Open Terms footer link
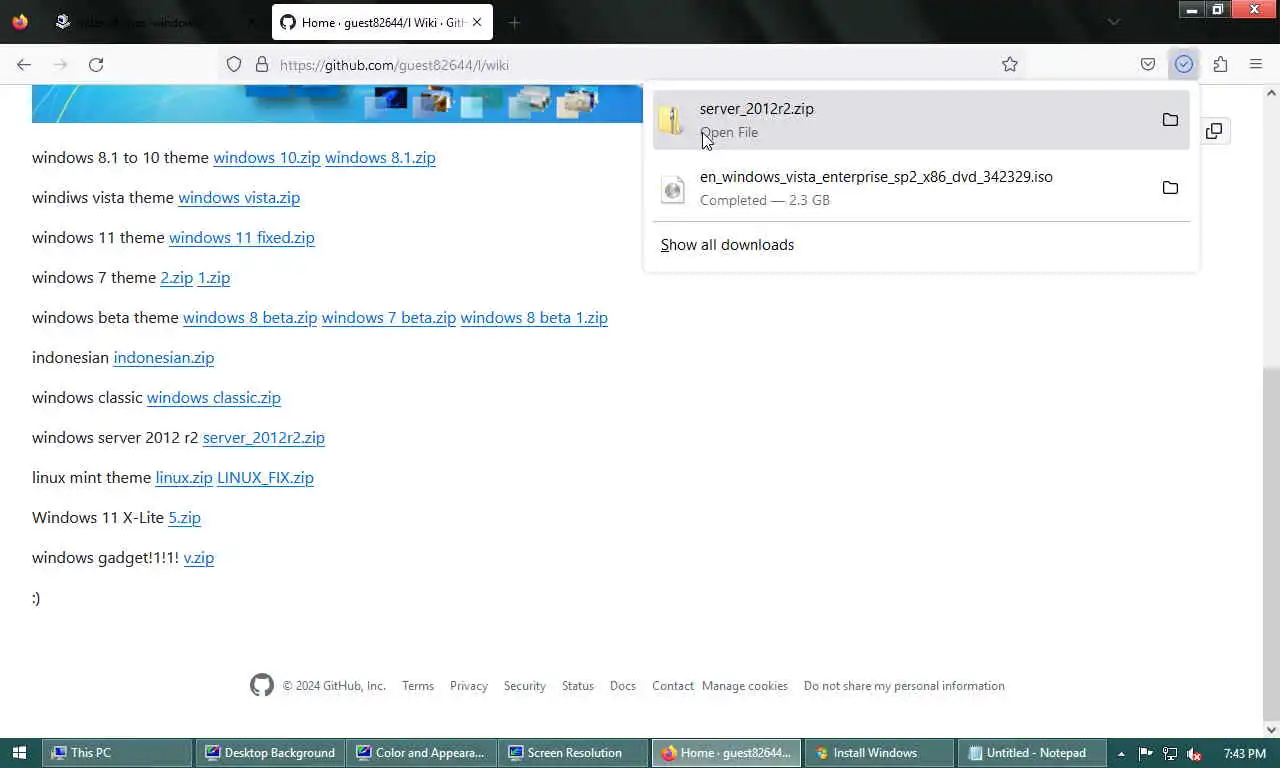1280x768 pixels. tap(418, 686)
